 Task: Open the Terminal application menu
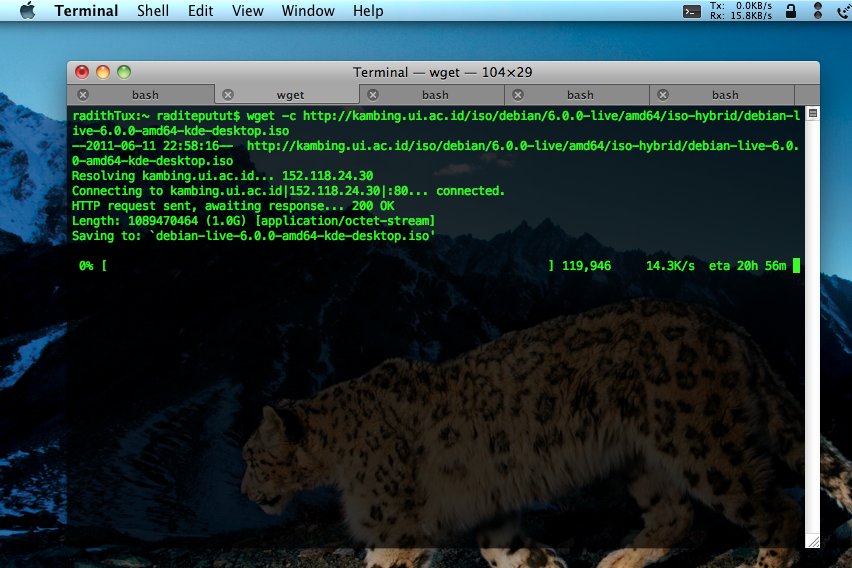(x=86, y=11)
